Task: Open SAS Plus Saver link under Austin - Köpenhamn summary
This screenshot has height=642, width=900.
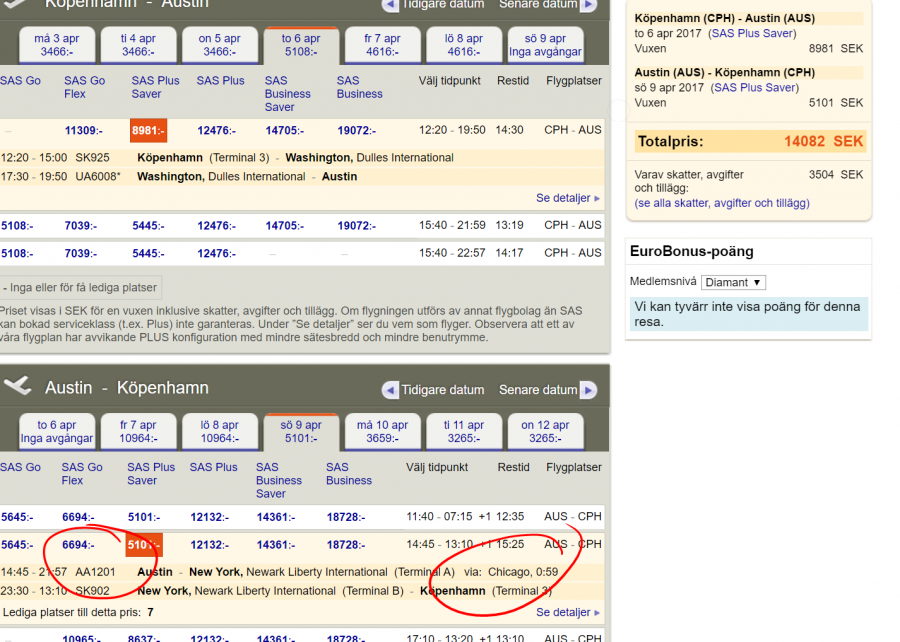Action: (755, 88)
